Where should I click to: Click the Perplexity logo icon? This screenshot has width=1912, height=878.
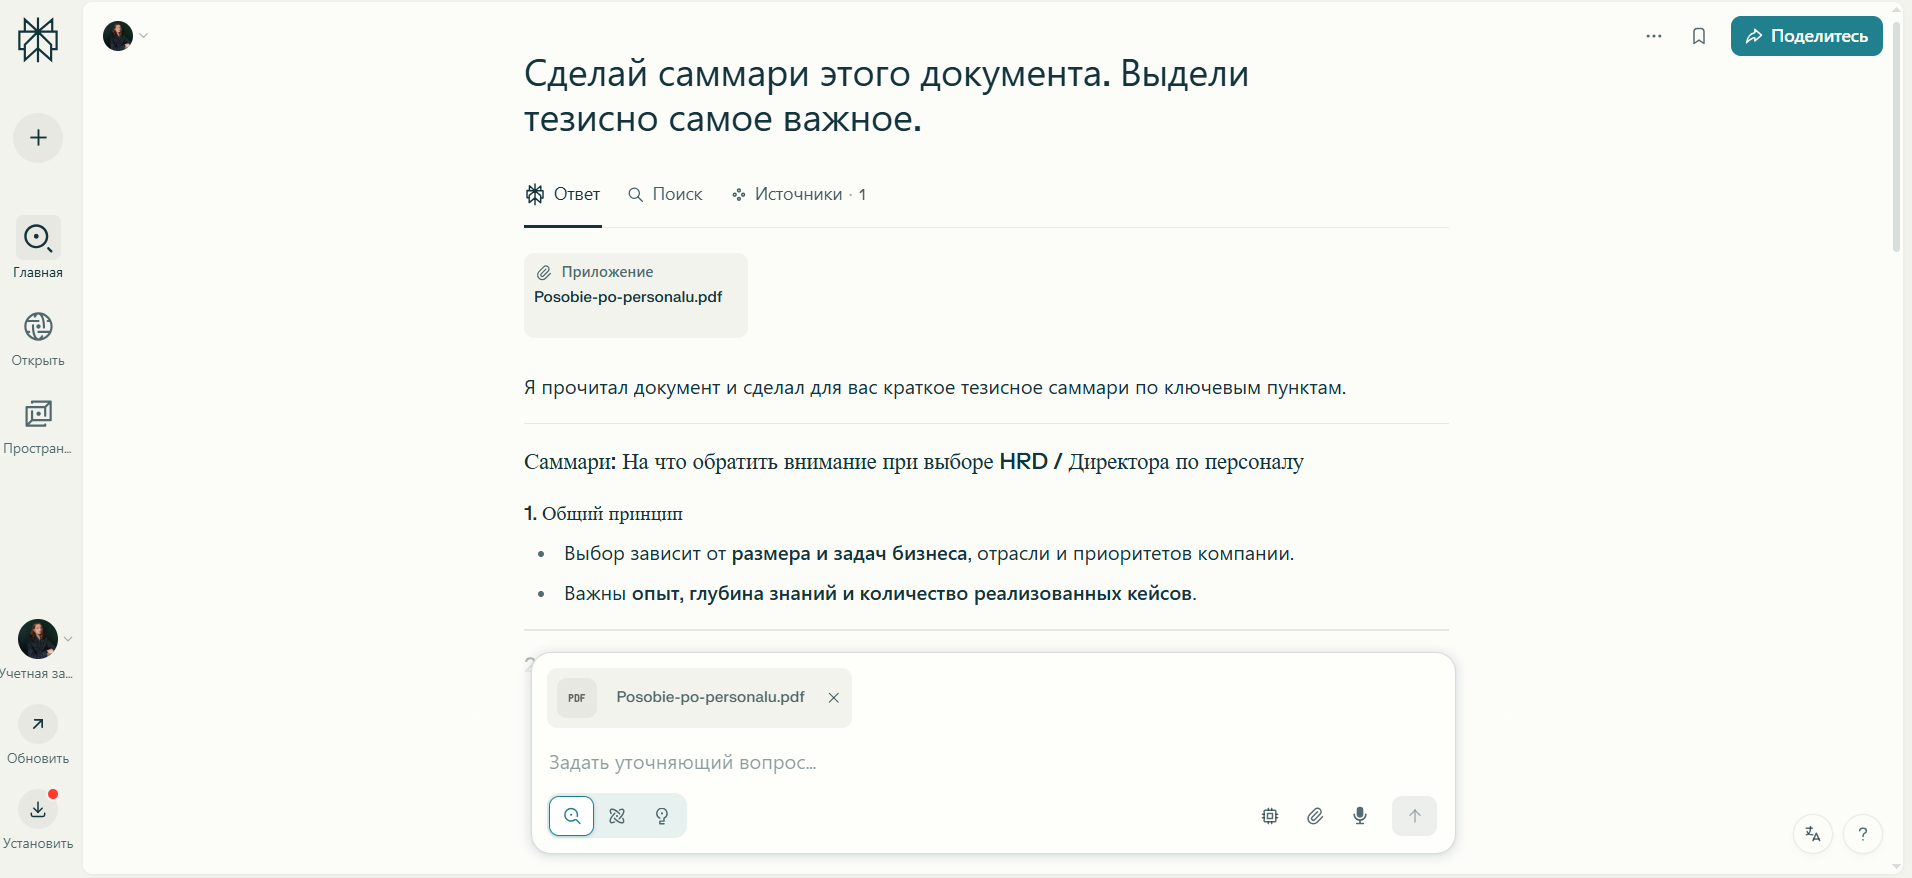(38, 40)
